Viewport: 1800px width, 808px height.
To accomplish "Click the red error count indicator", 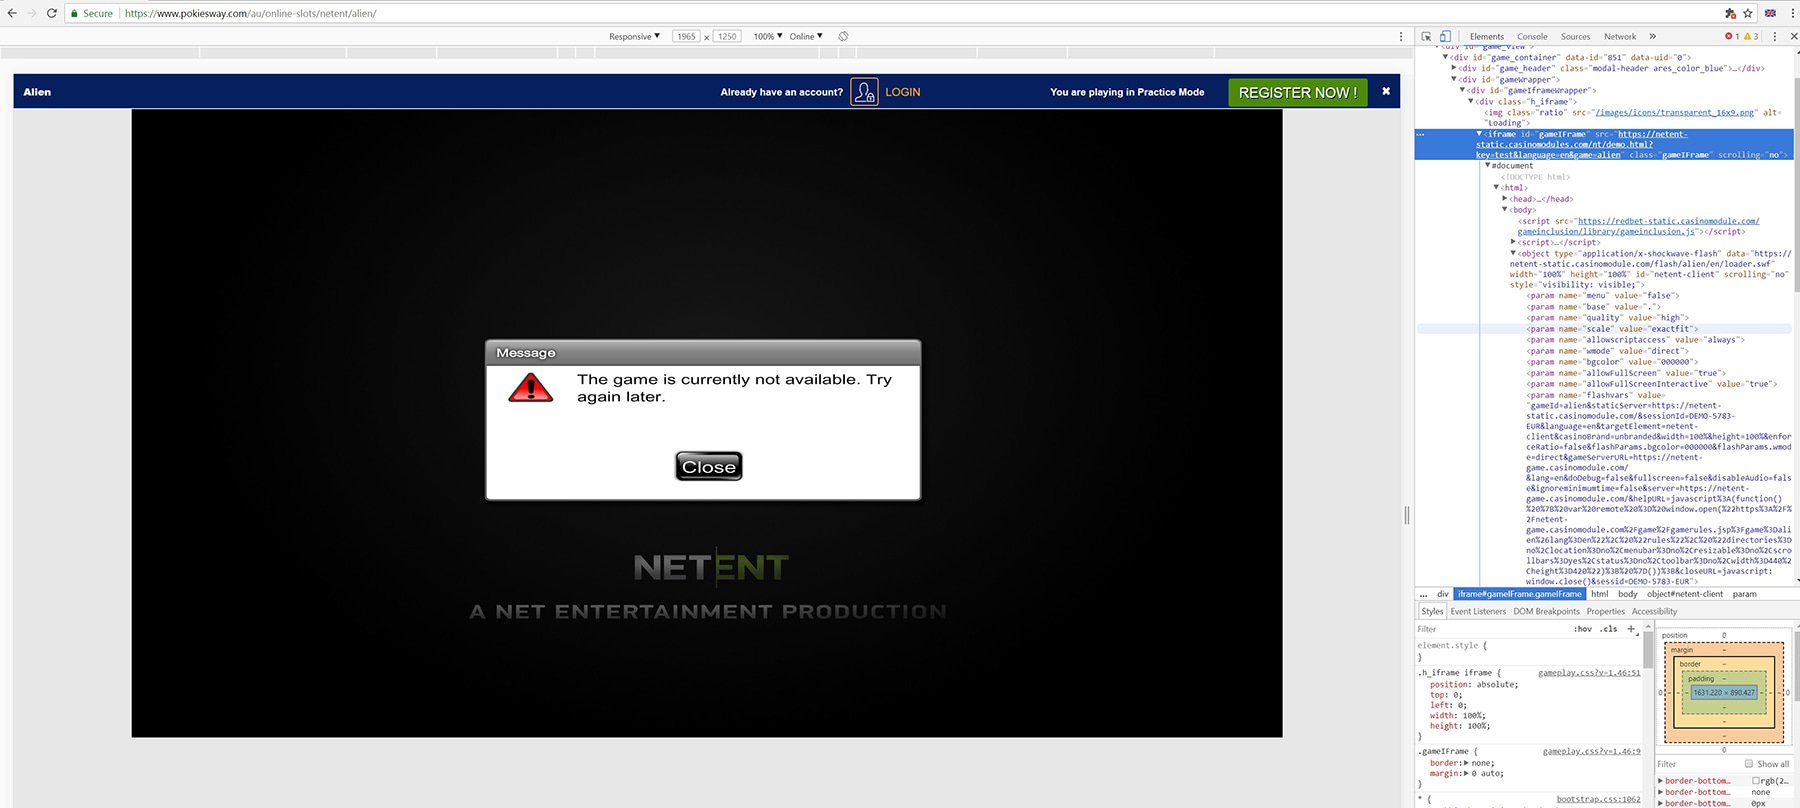I will [x=1732, y=36].
